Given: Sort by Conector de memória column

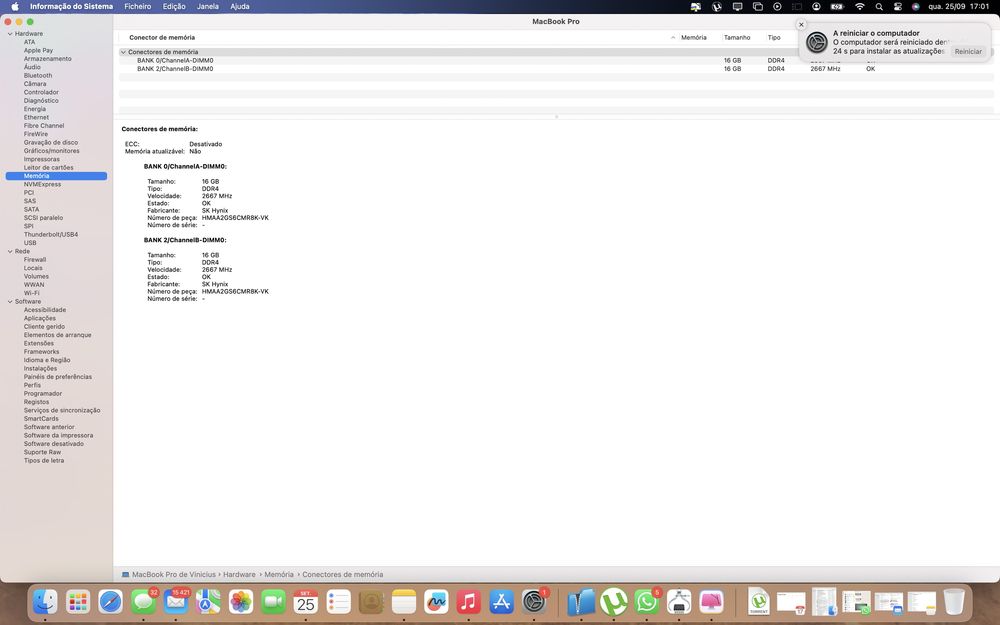Looking at the screenshot, I should (x=162, y=38).
